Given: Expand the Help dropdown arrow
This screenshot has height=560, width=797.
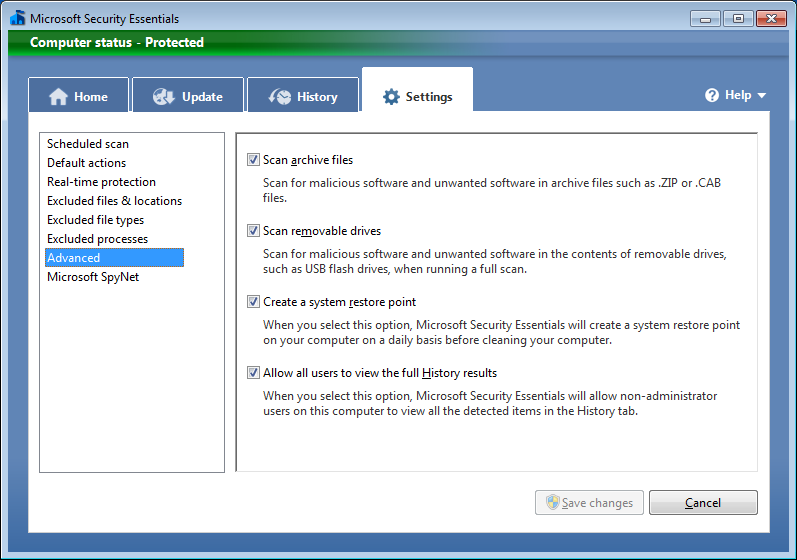Looking at the screenshot, I should [x=762, y=96].
